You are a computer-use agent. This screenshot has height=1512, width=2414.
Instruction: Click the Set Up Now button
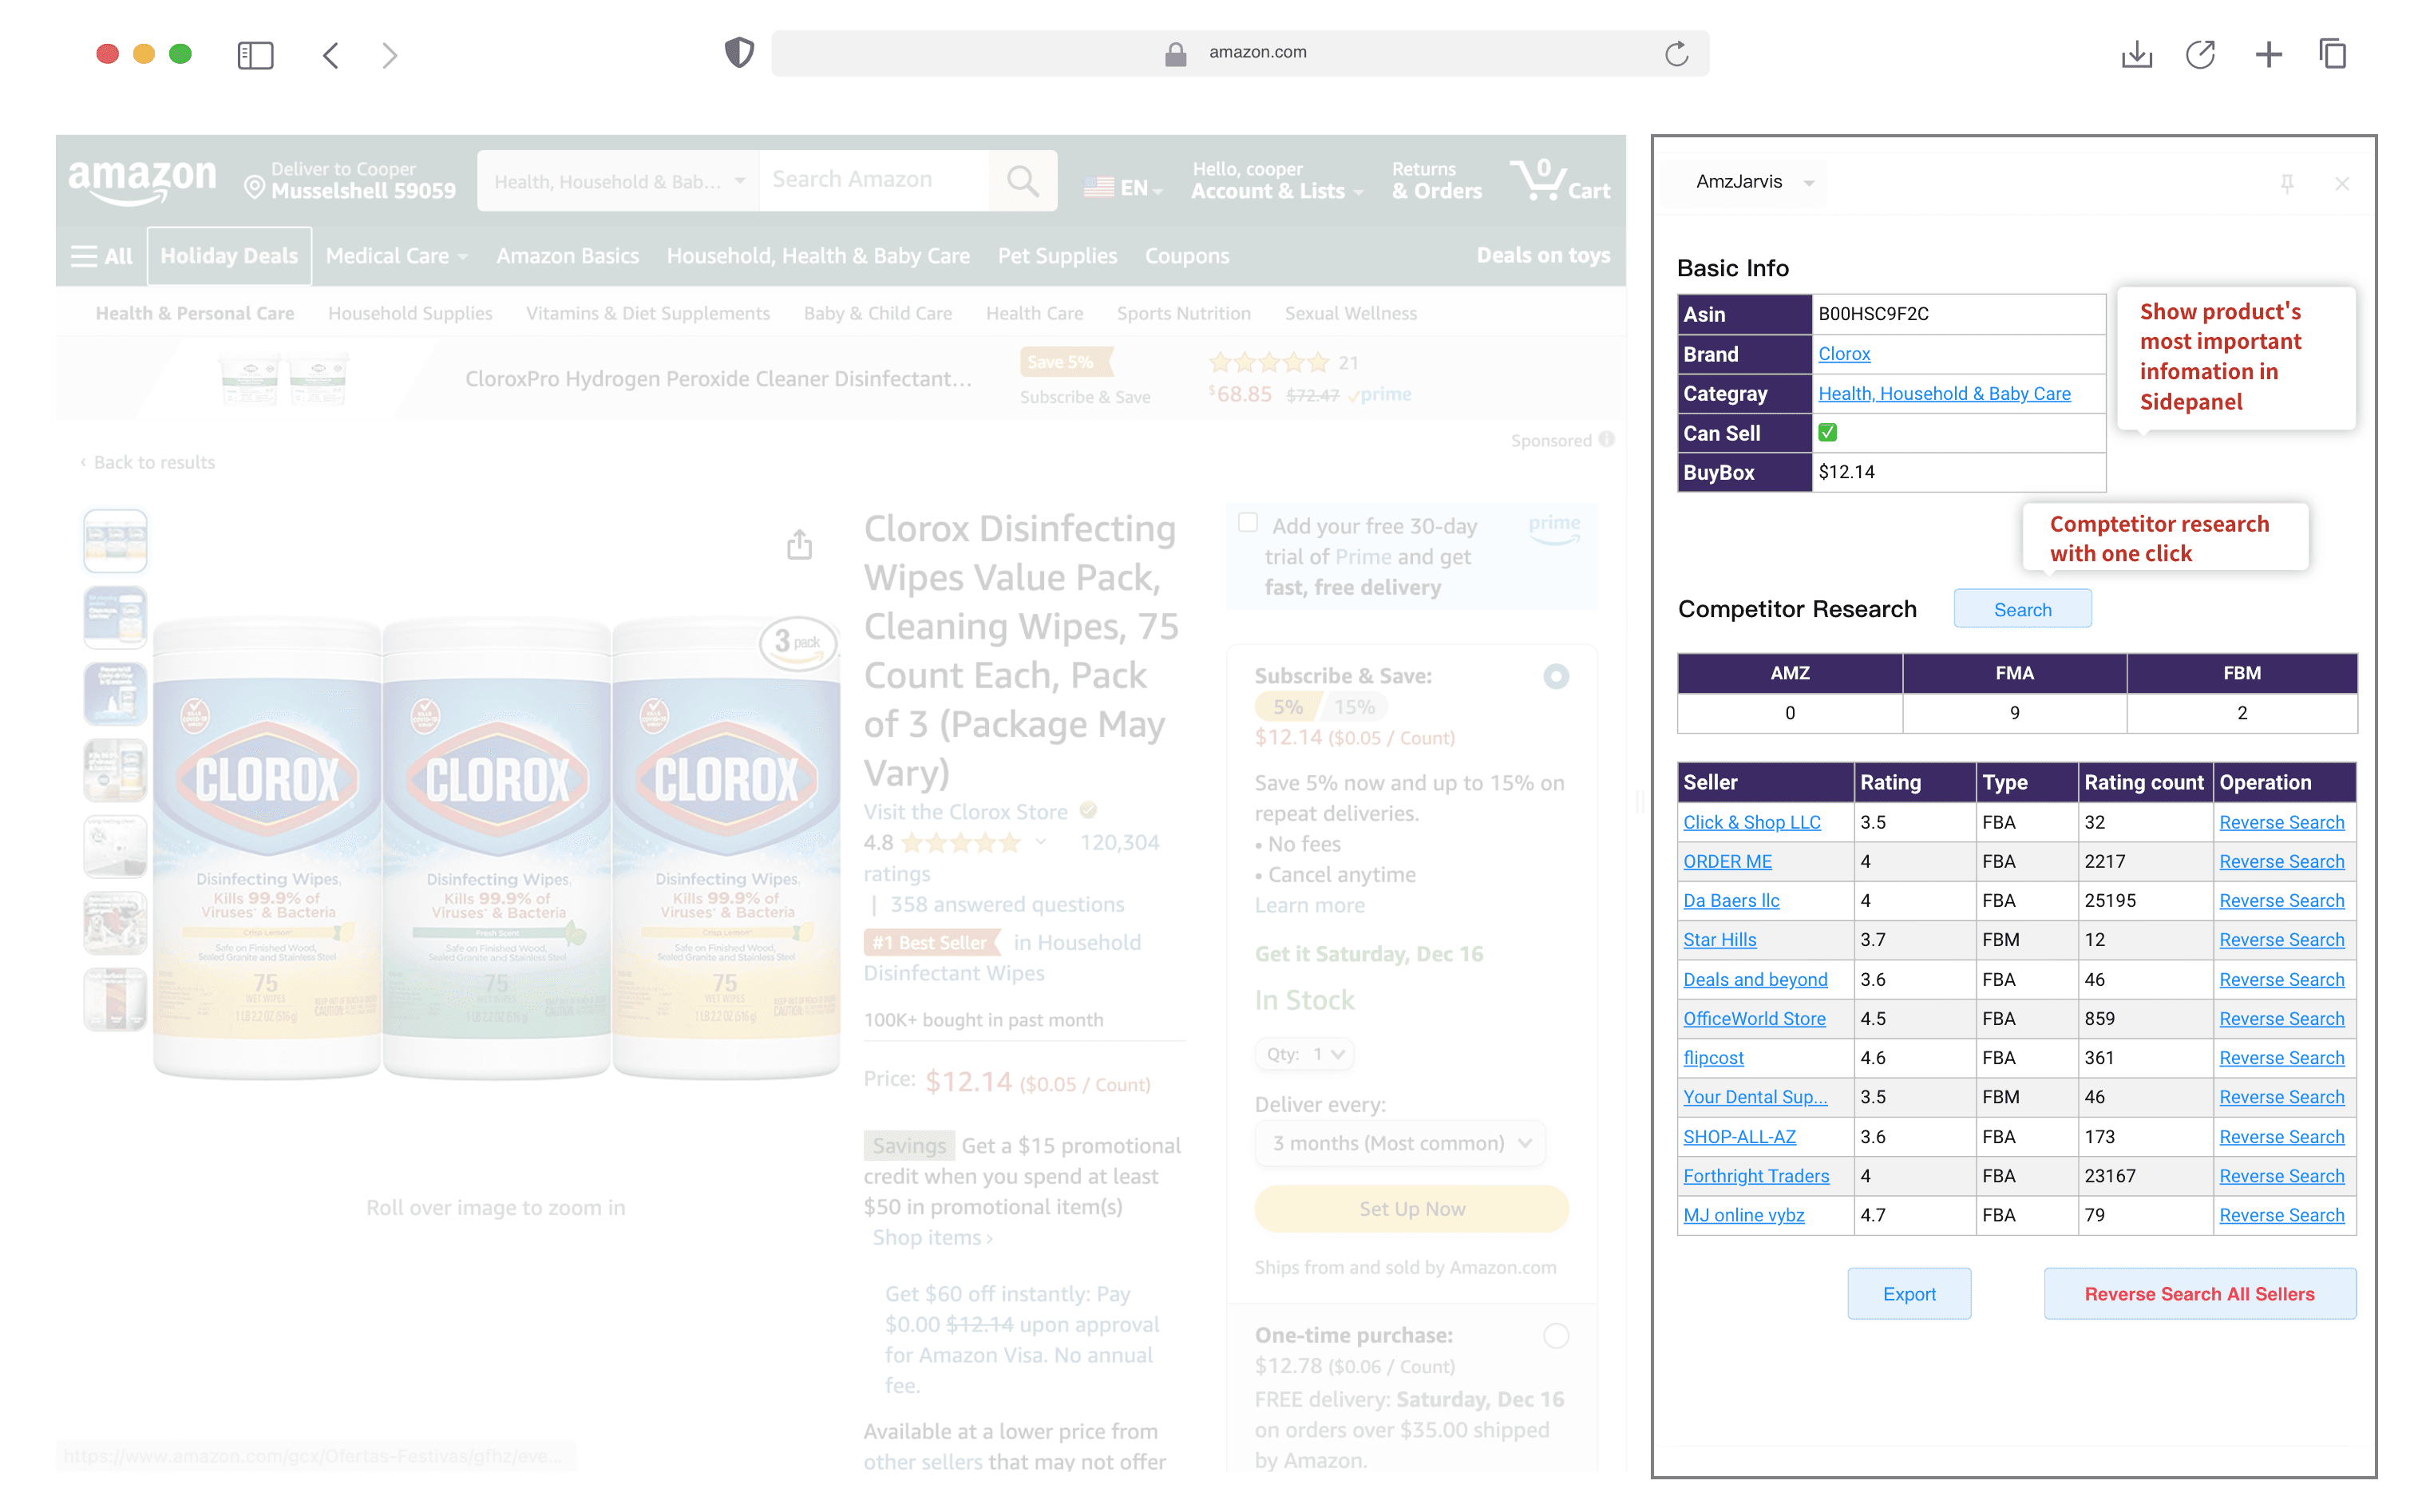coord(1411,1208)
